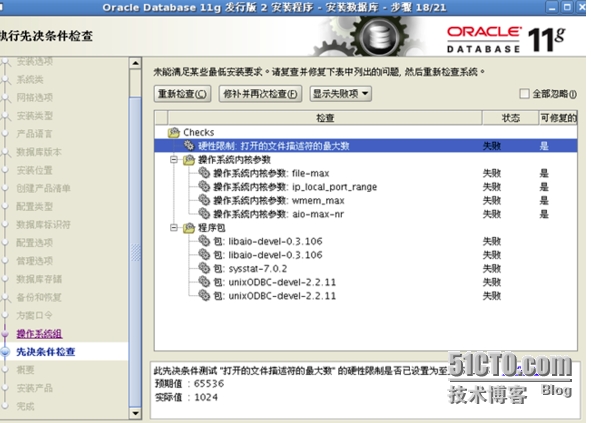Image resolution: width=591 pixels, height=423 pixels.
Task: Click the 实际值 1024 text
Action: pyautogui.click(x=186, y=397)
